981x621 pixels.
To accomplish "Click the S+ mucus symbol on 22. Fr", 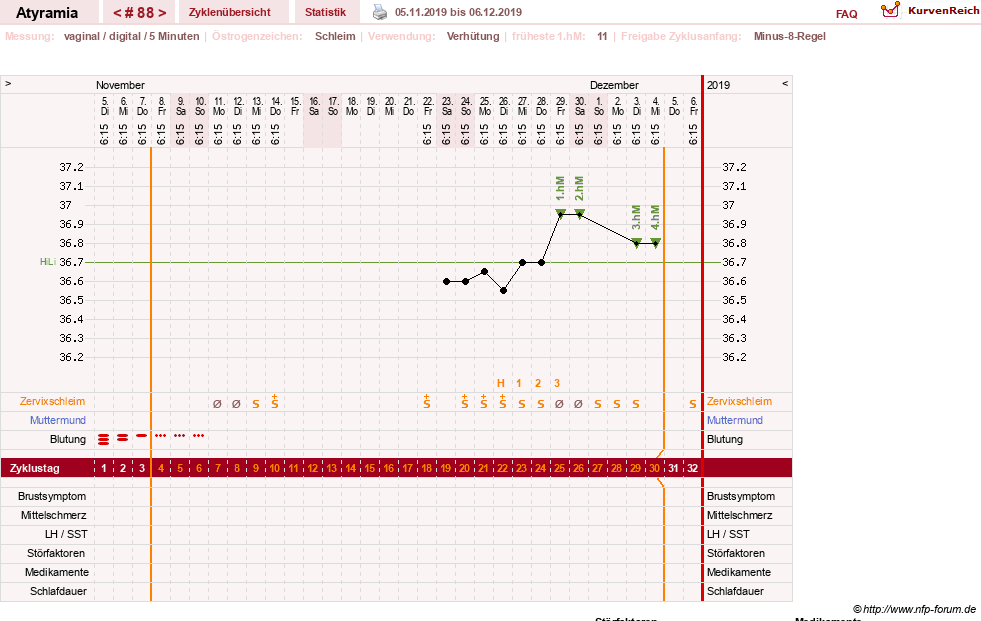I will 427,401.
